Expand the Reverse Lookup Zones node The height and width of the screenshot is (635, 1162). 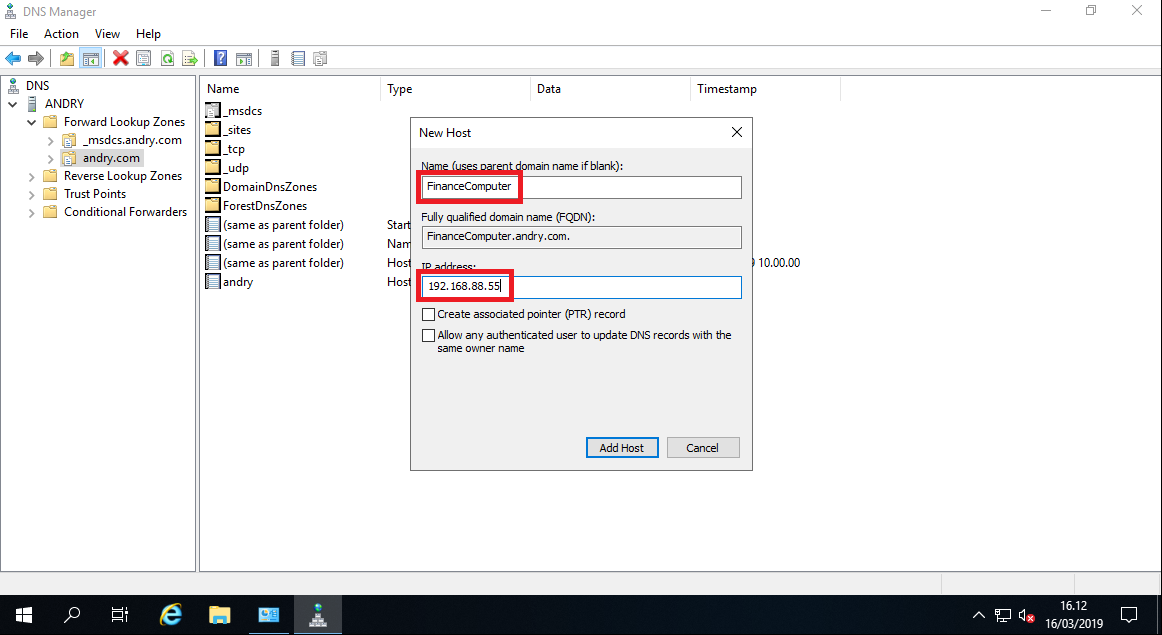coord(30,175)
